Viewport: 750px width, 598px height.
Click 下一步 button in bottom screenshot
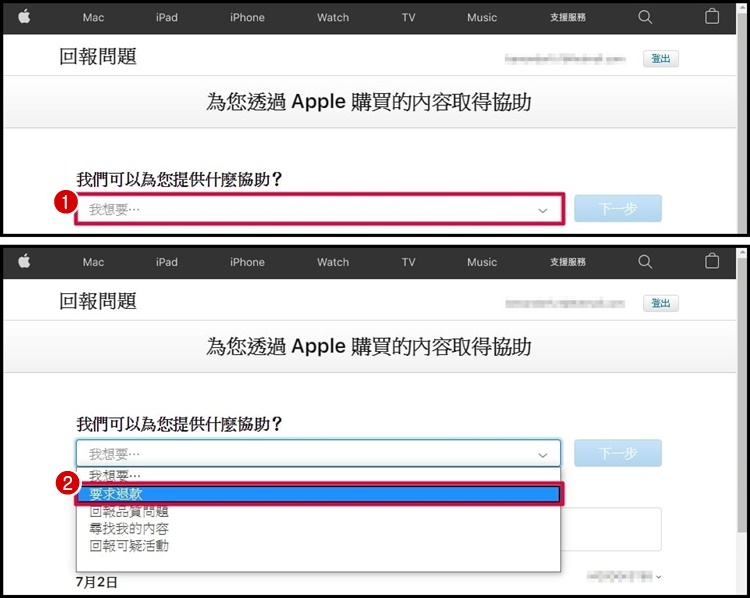[618, 453]
